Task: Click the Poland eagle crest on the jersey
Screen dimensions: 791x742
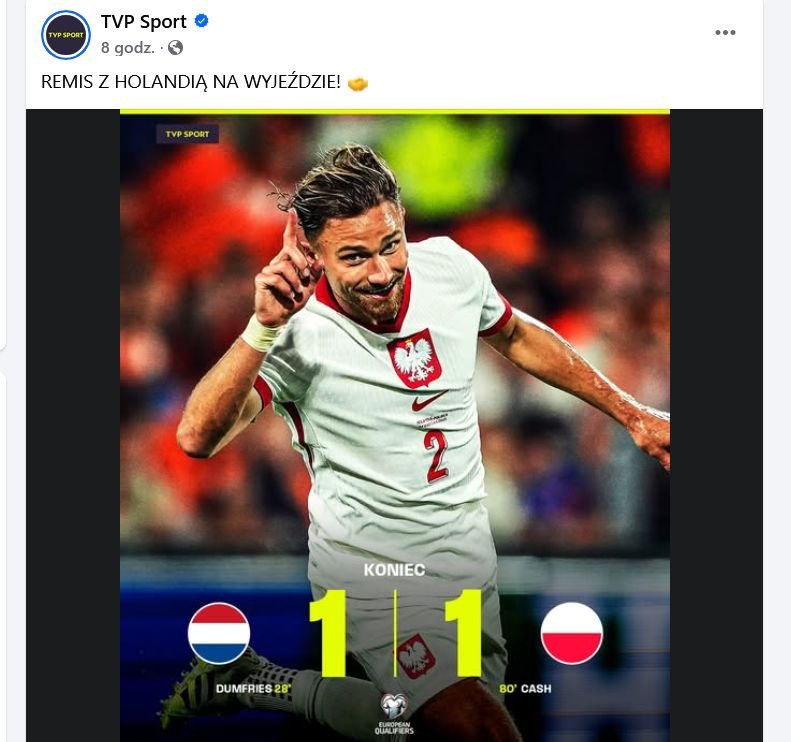Action: [415, 359]
